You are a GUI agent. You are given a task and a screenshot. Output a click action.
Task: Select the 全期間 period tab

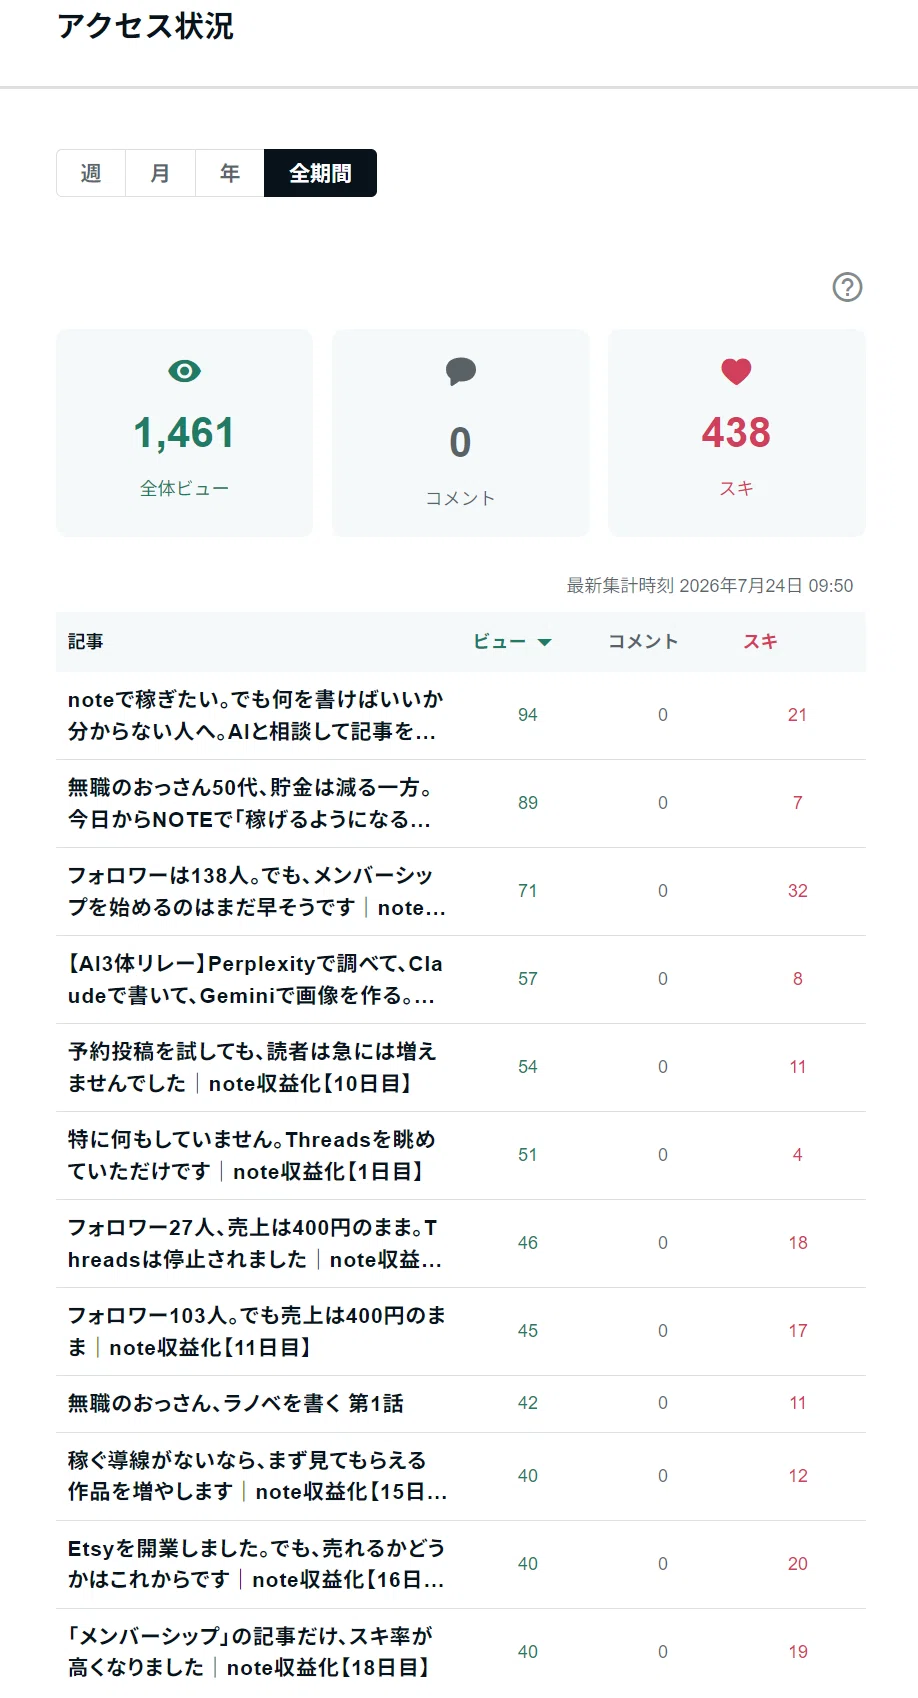320,173
